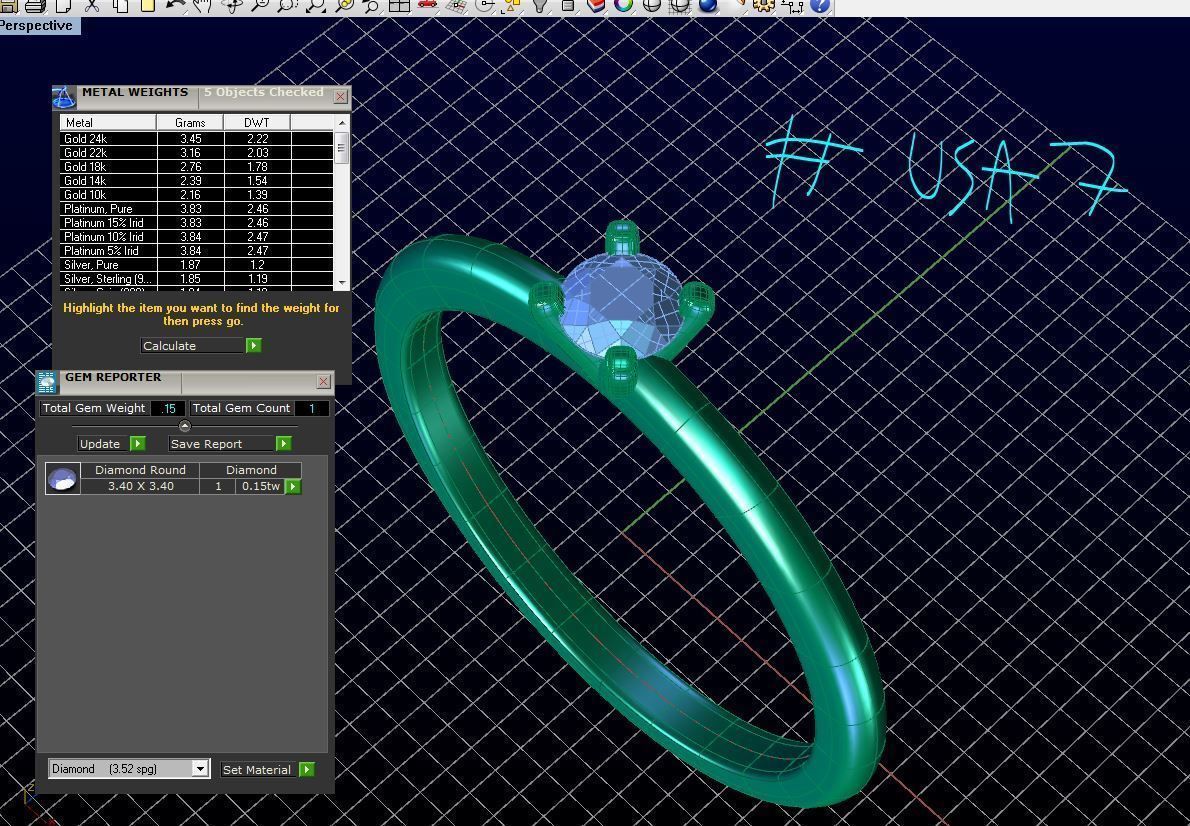
Task: Select the Zoom selected tool
Action: 344,5
